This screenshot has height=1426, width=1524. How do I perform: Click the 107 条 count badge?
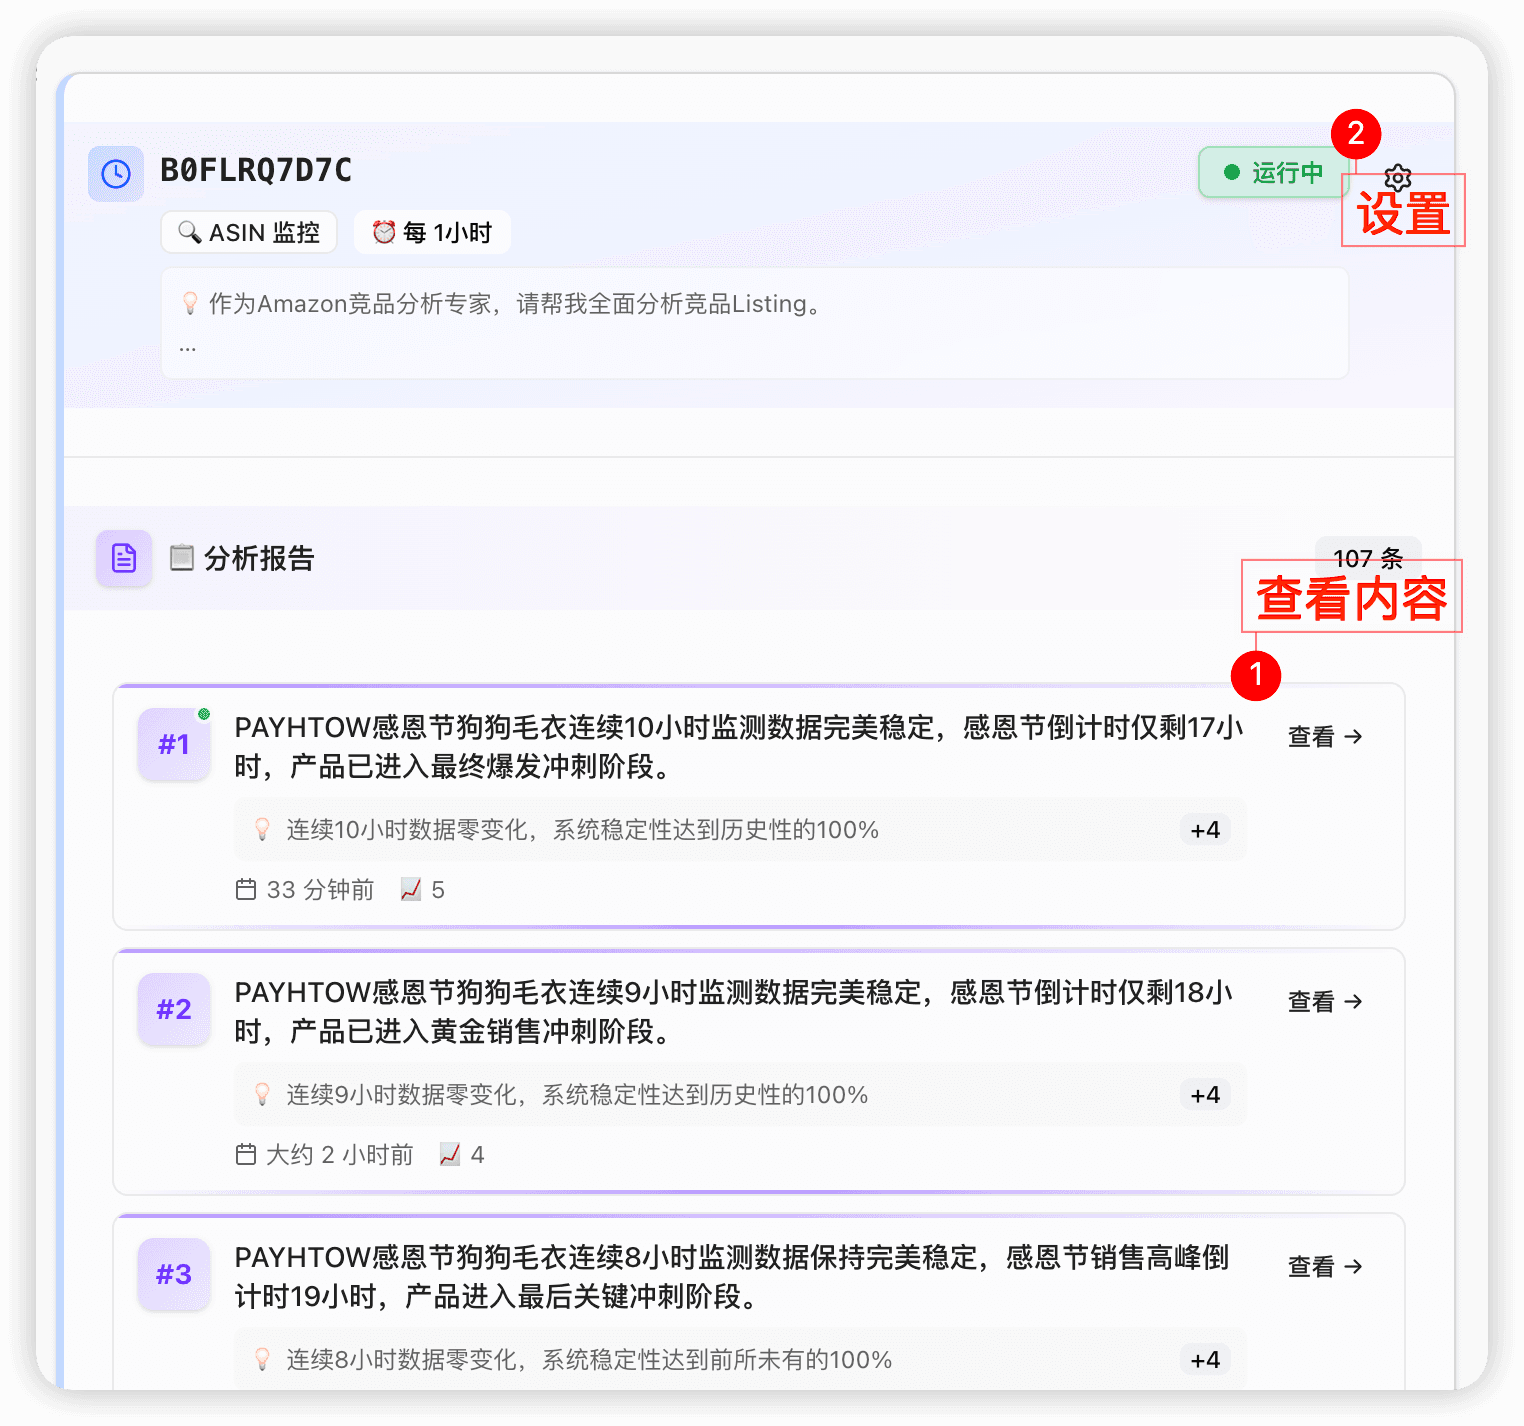point(1367,557)
